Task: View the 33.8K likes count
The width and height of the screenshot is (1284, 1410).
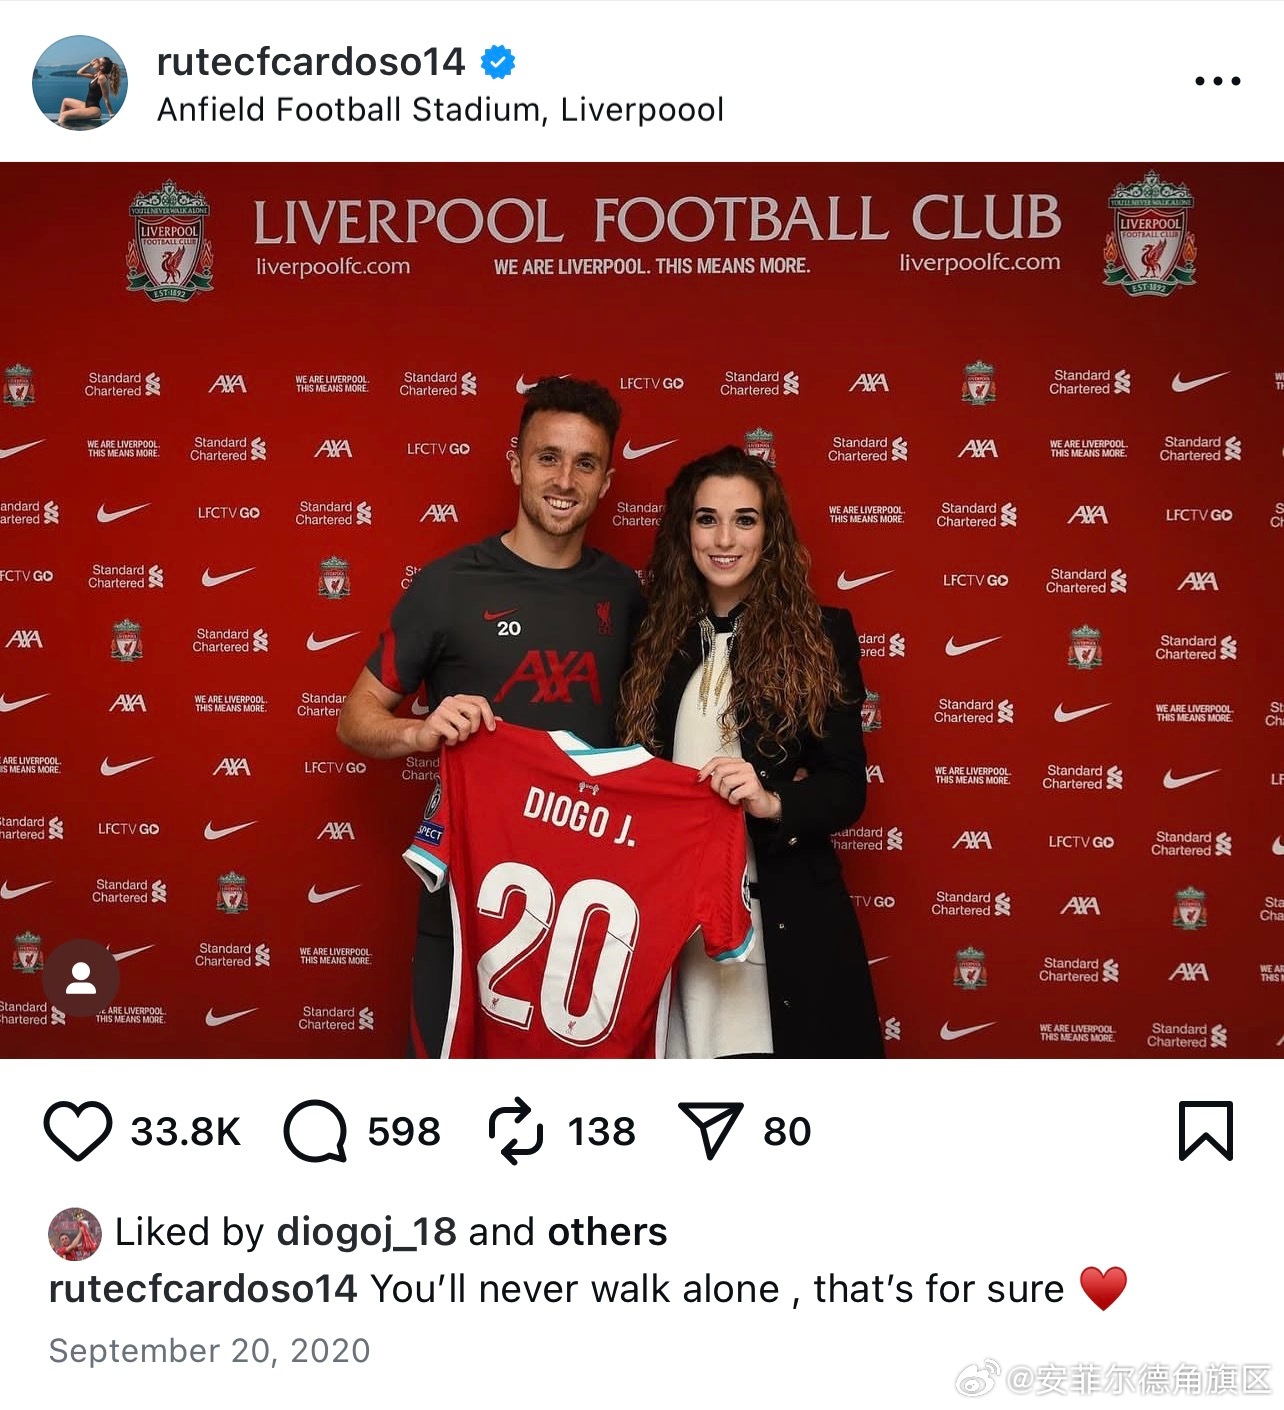Action: [x=186, y=1131]
